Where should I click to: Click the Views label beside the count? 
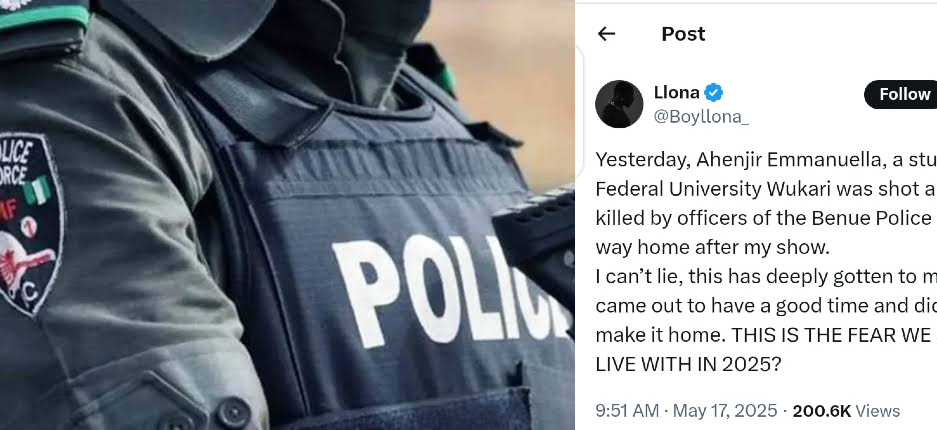[x=878, y=411]
